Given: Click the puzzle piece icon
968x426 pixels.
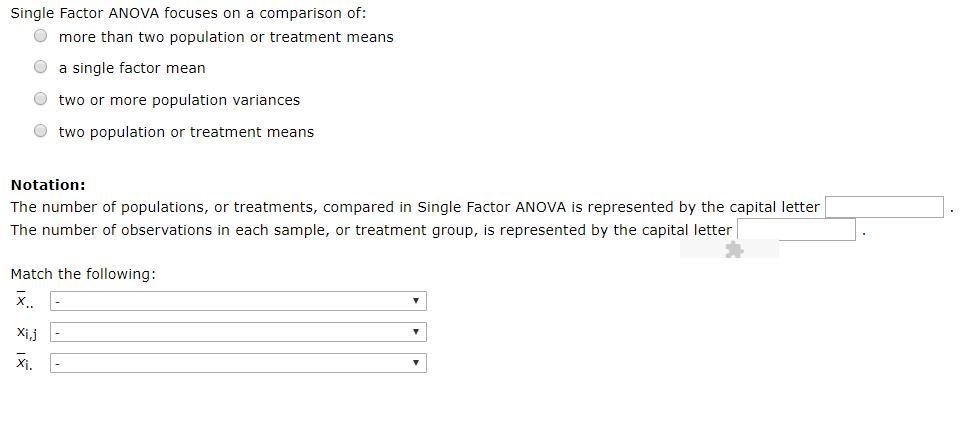Looking at the screenshot, I should coord(733,250).
